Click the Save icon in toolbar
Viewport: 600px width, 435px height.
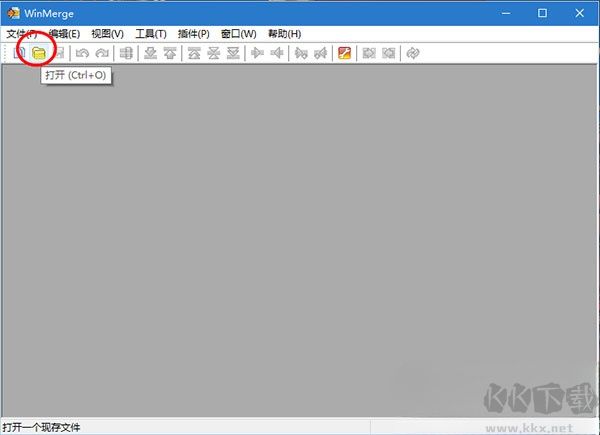pos(59,53)
